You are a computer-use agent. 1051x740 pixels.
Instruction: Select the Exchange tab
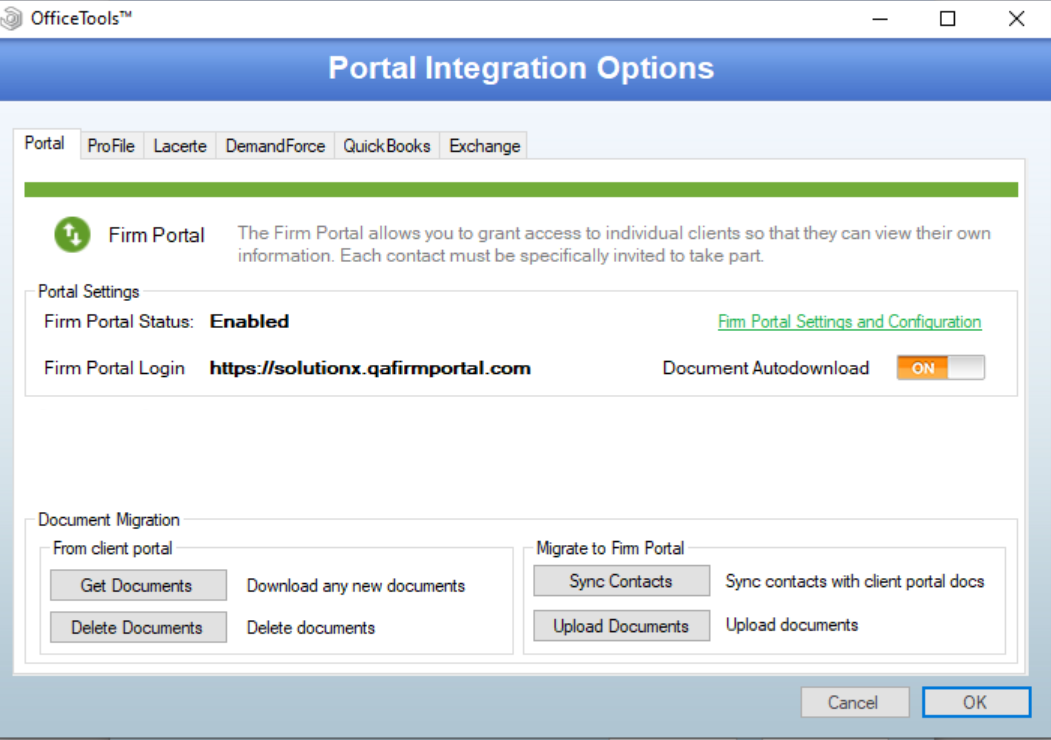(x=484, y=146)
